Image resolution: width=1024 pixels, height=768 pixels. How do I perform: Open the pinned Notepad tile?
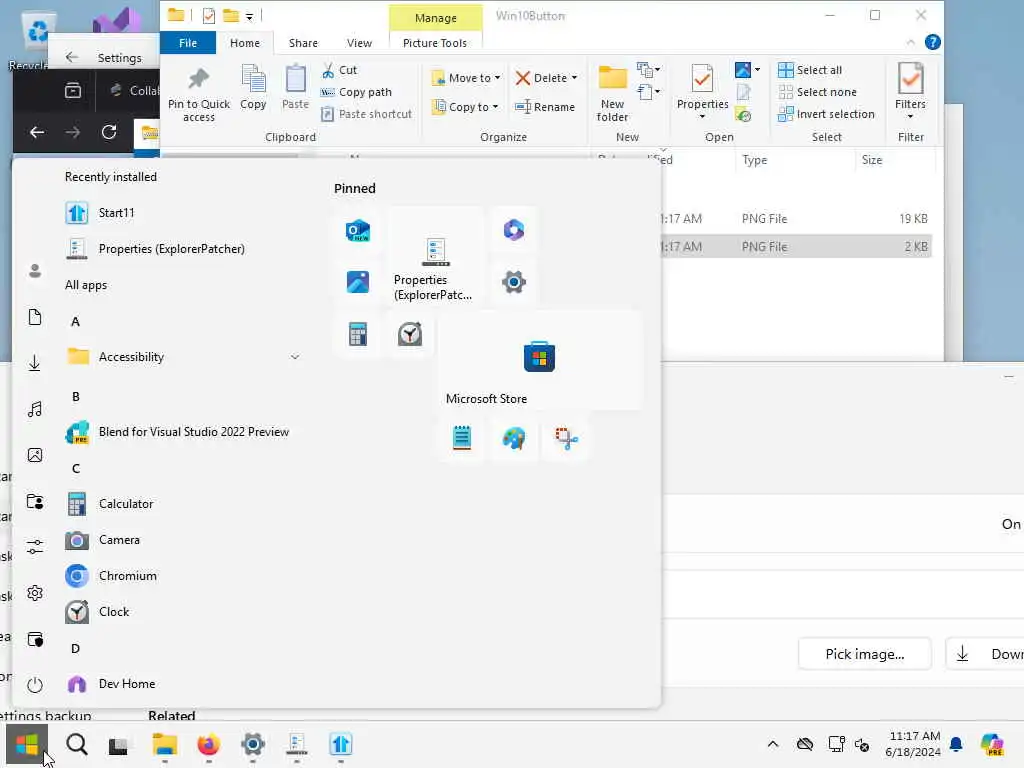coord(462,438)
